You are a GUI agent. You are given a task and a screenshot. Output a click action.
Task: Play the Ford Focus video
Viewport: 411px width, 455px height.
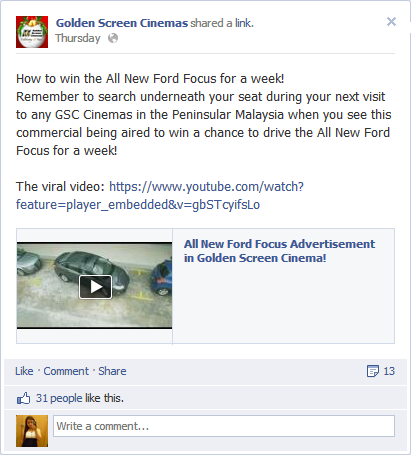click(95, 287)
